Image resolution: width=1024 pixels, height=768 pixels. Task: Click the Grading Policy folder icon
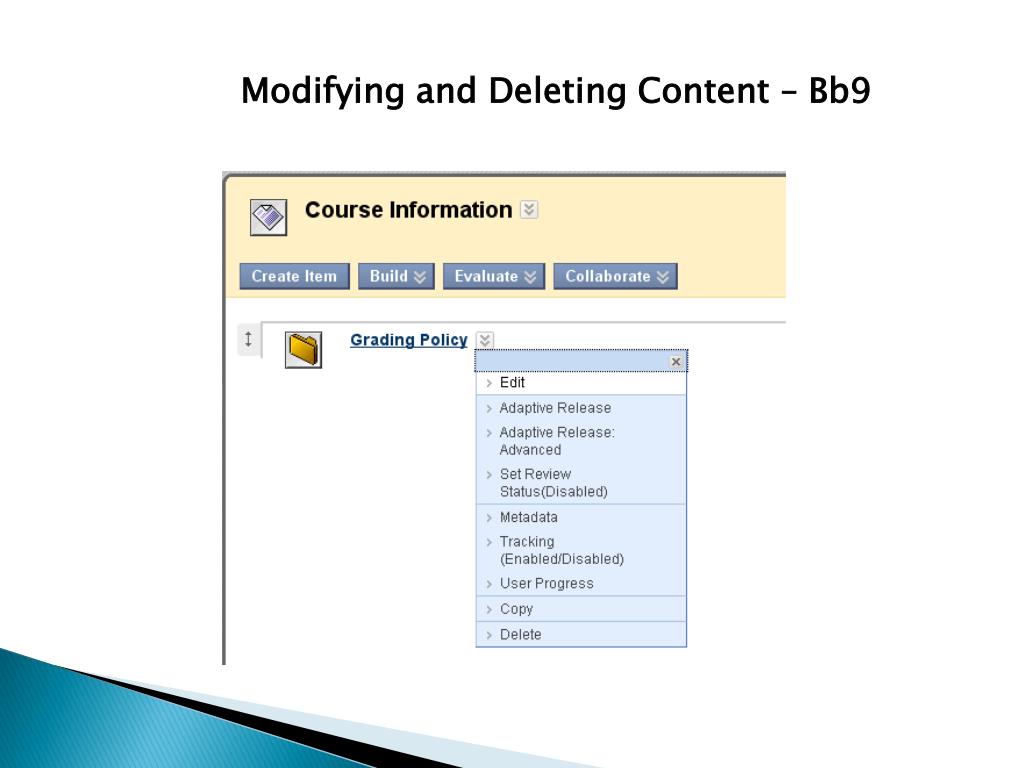pyautogui.click(x=303, y=349)
